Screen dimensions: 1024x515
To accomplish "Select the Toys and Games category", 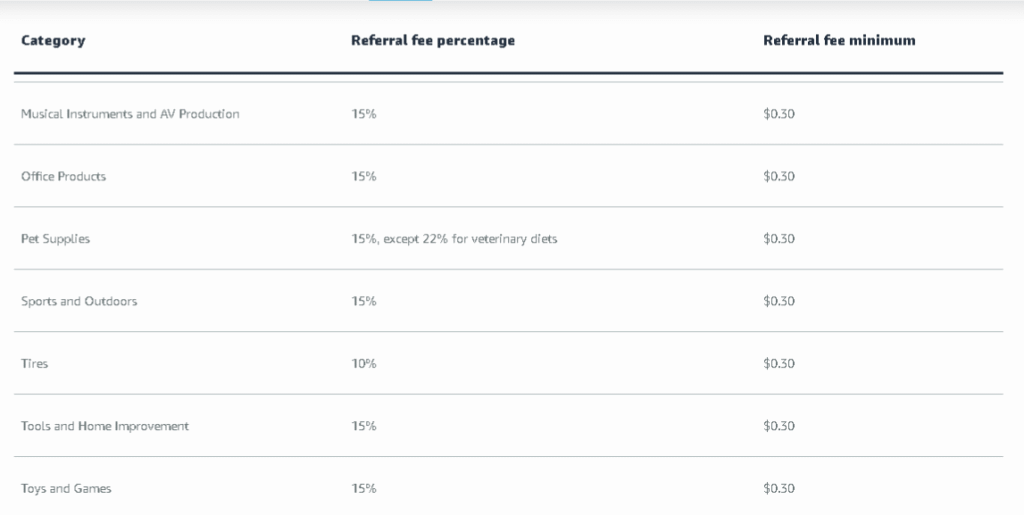I will [66, 489].
